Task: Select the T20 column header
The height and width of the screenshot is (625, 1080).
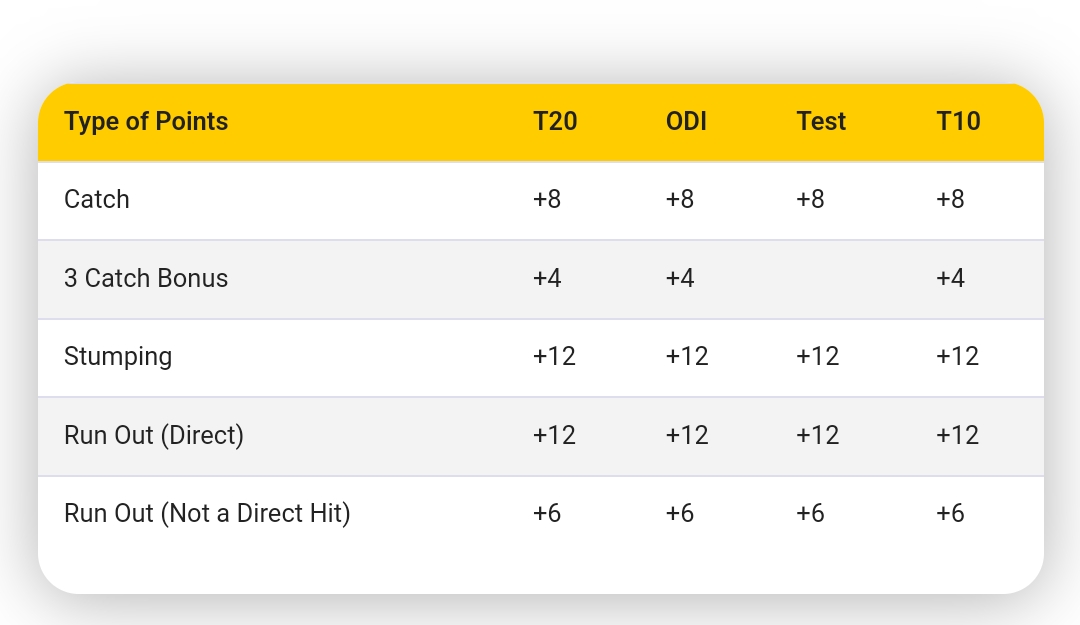Action: (555, 122)
